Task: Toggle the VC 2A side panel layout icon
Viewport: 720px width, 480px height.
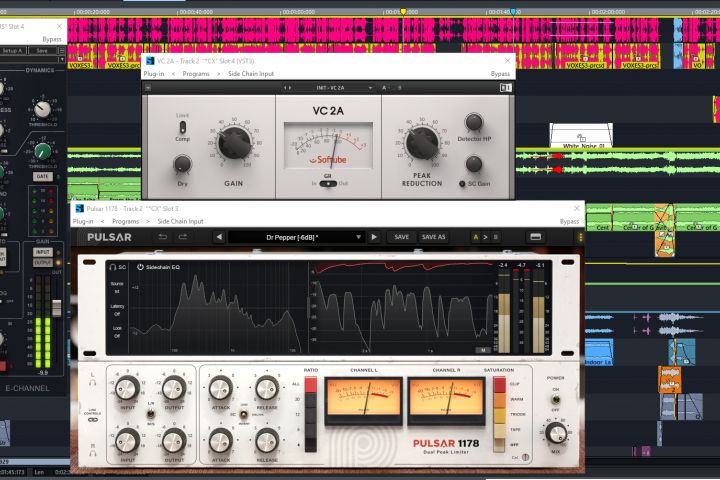Action: click(506, 87)
